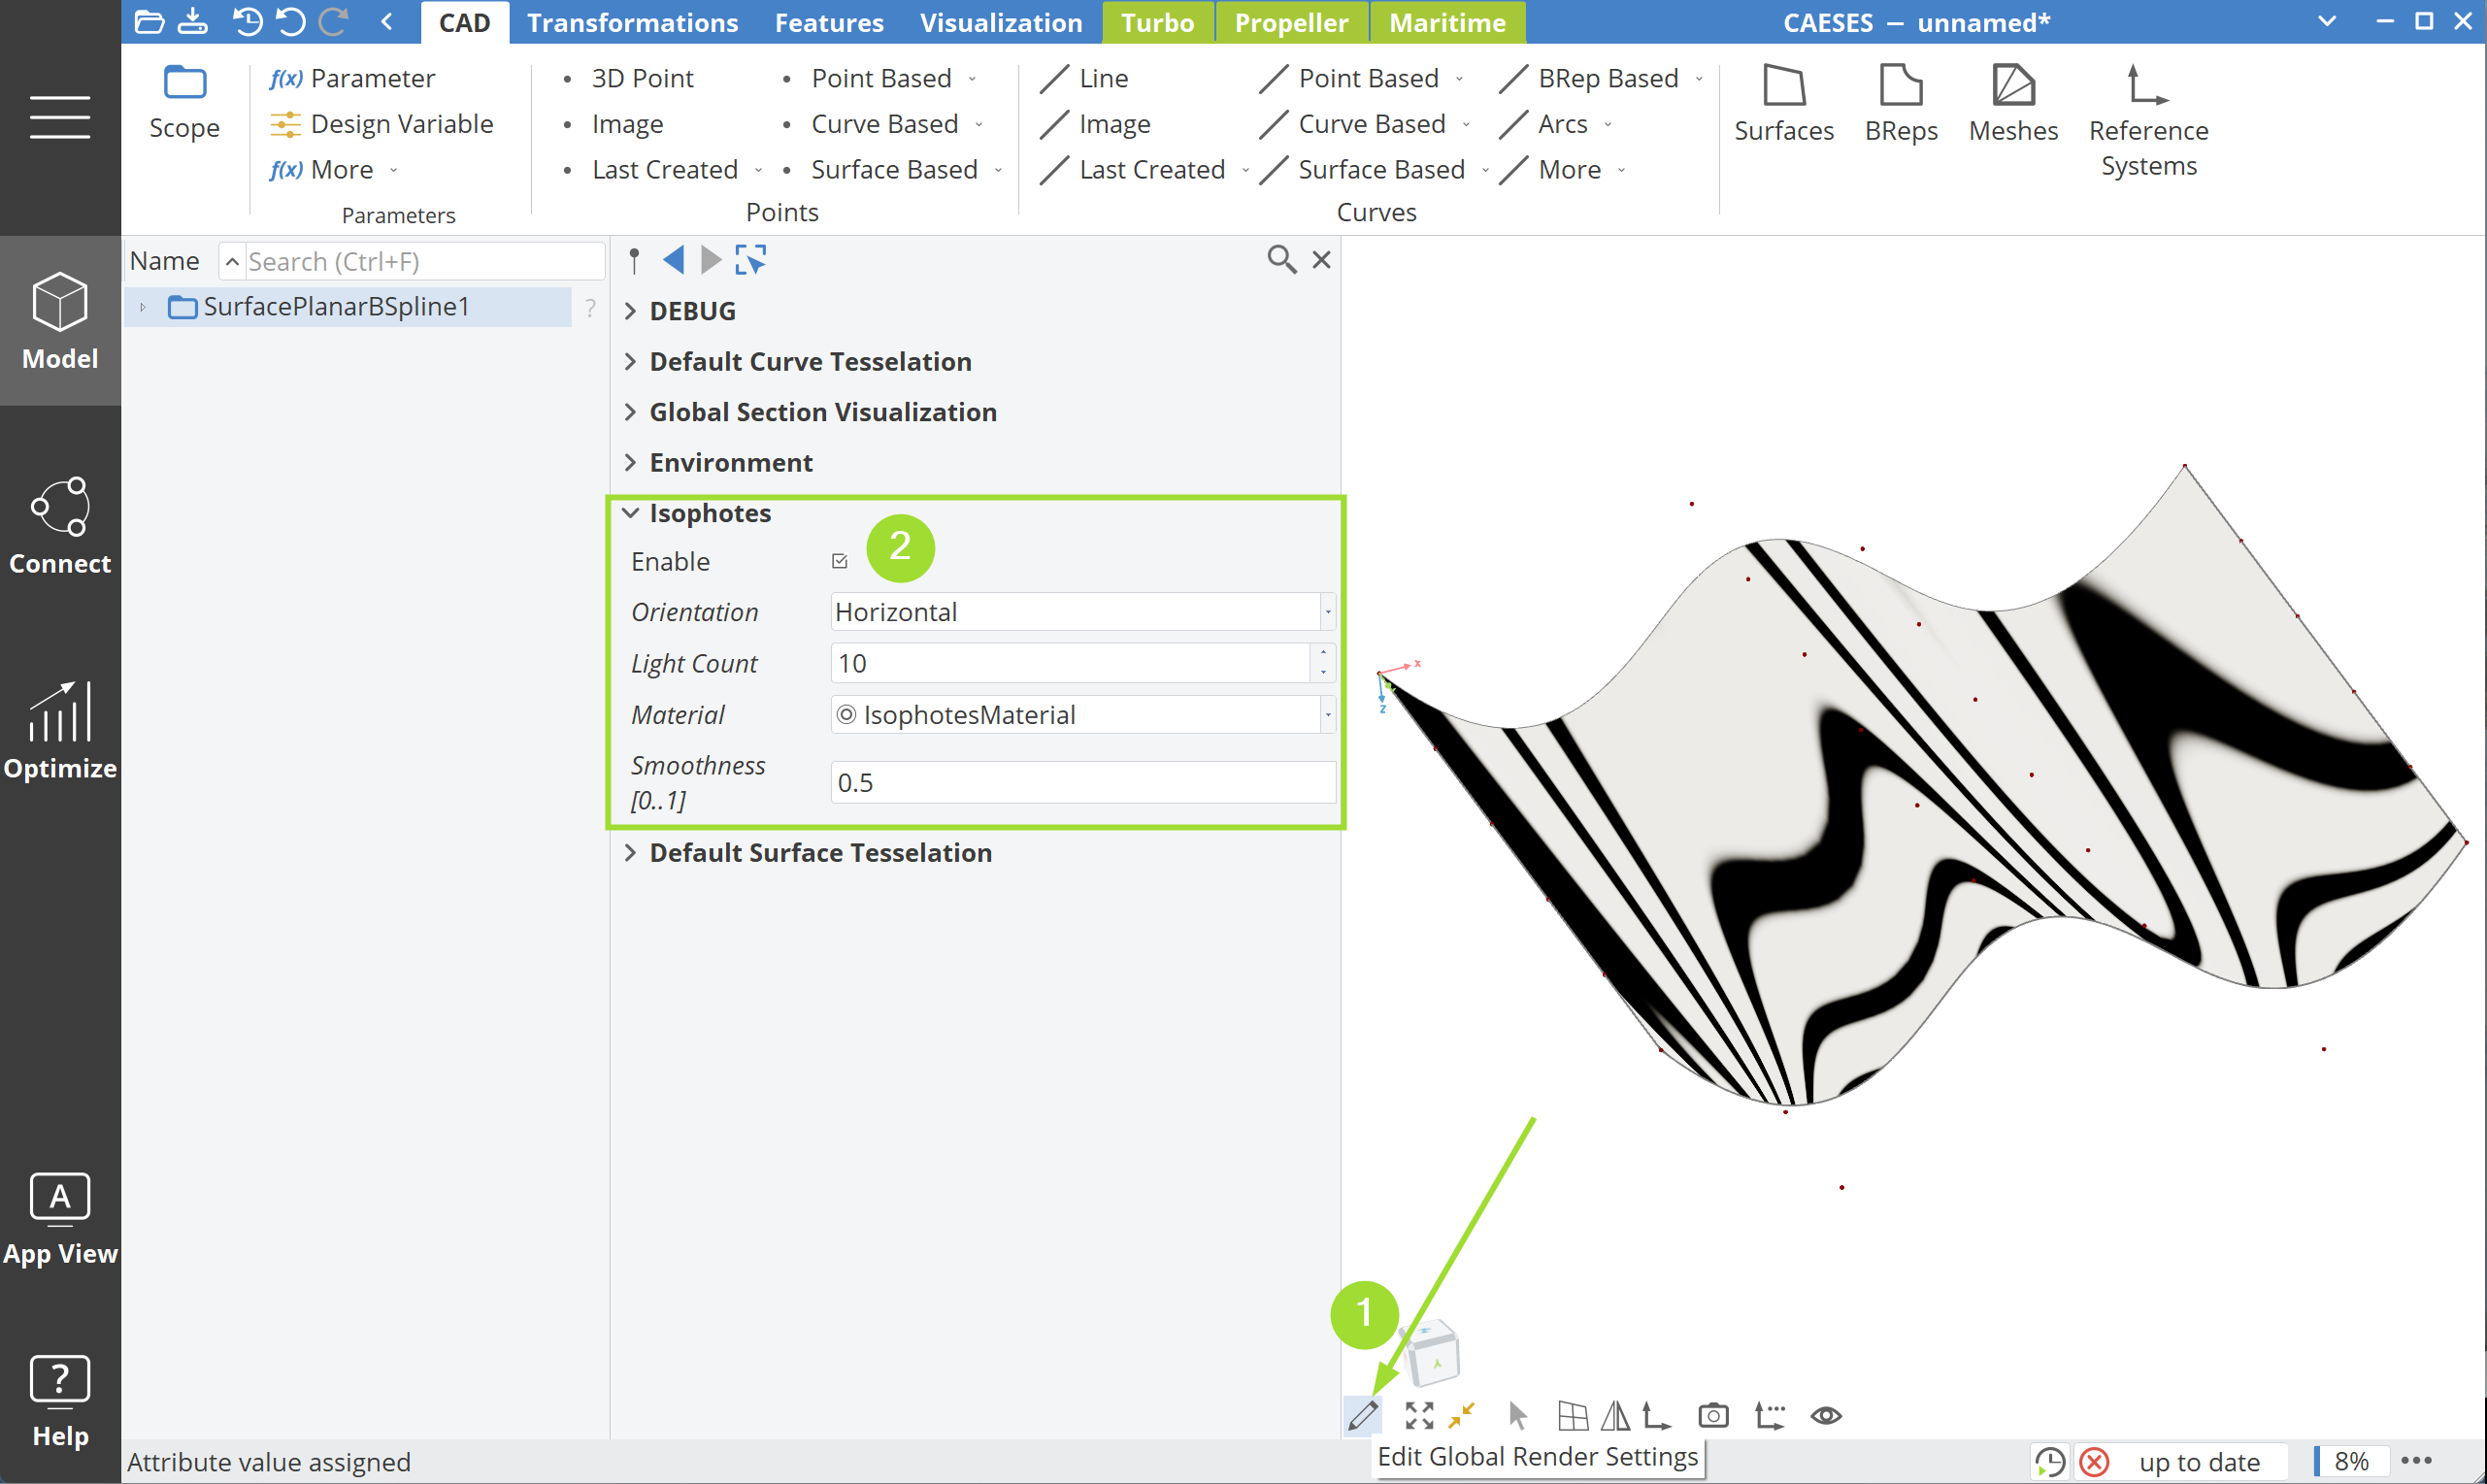The width and height of the screenshot is (2487, 1484).
Task: Click the red cancel update icon
Action: [2094, 1461]
